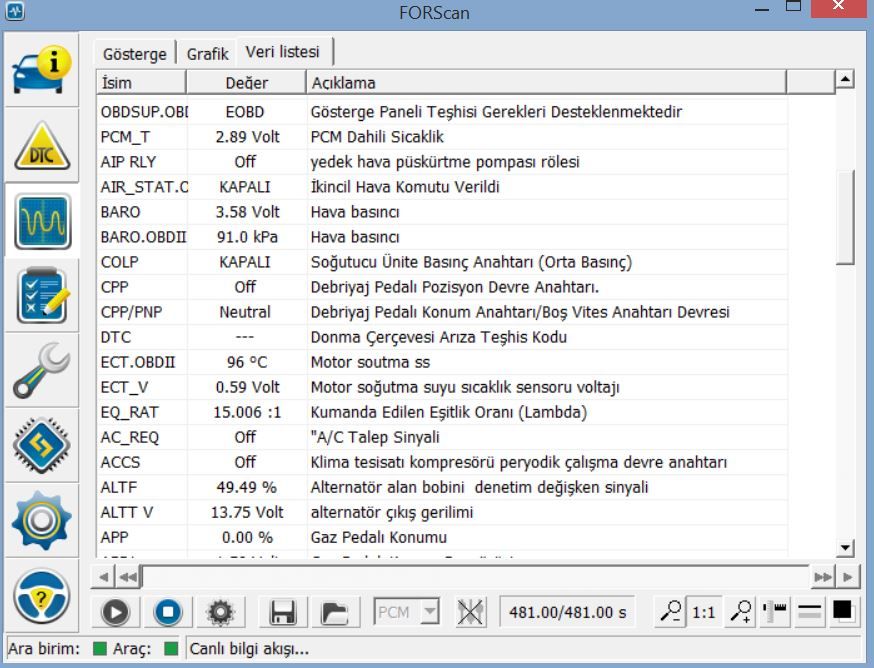Select the ALTF row
874x668 pixels.
[442, 487]
